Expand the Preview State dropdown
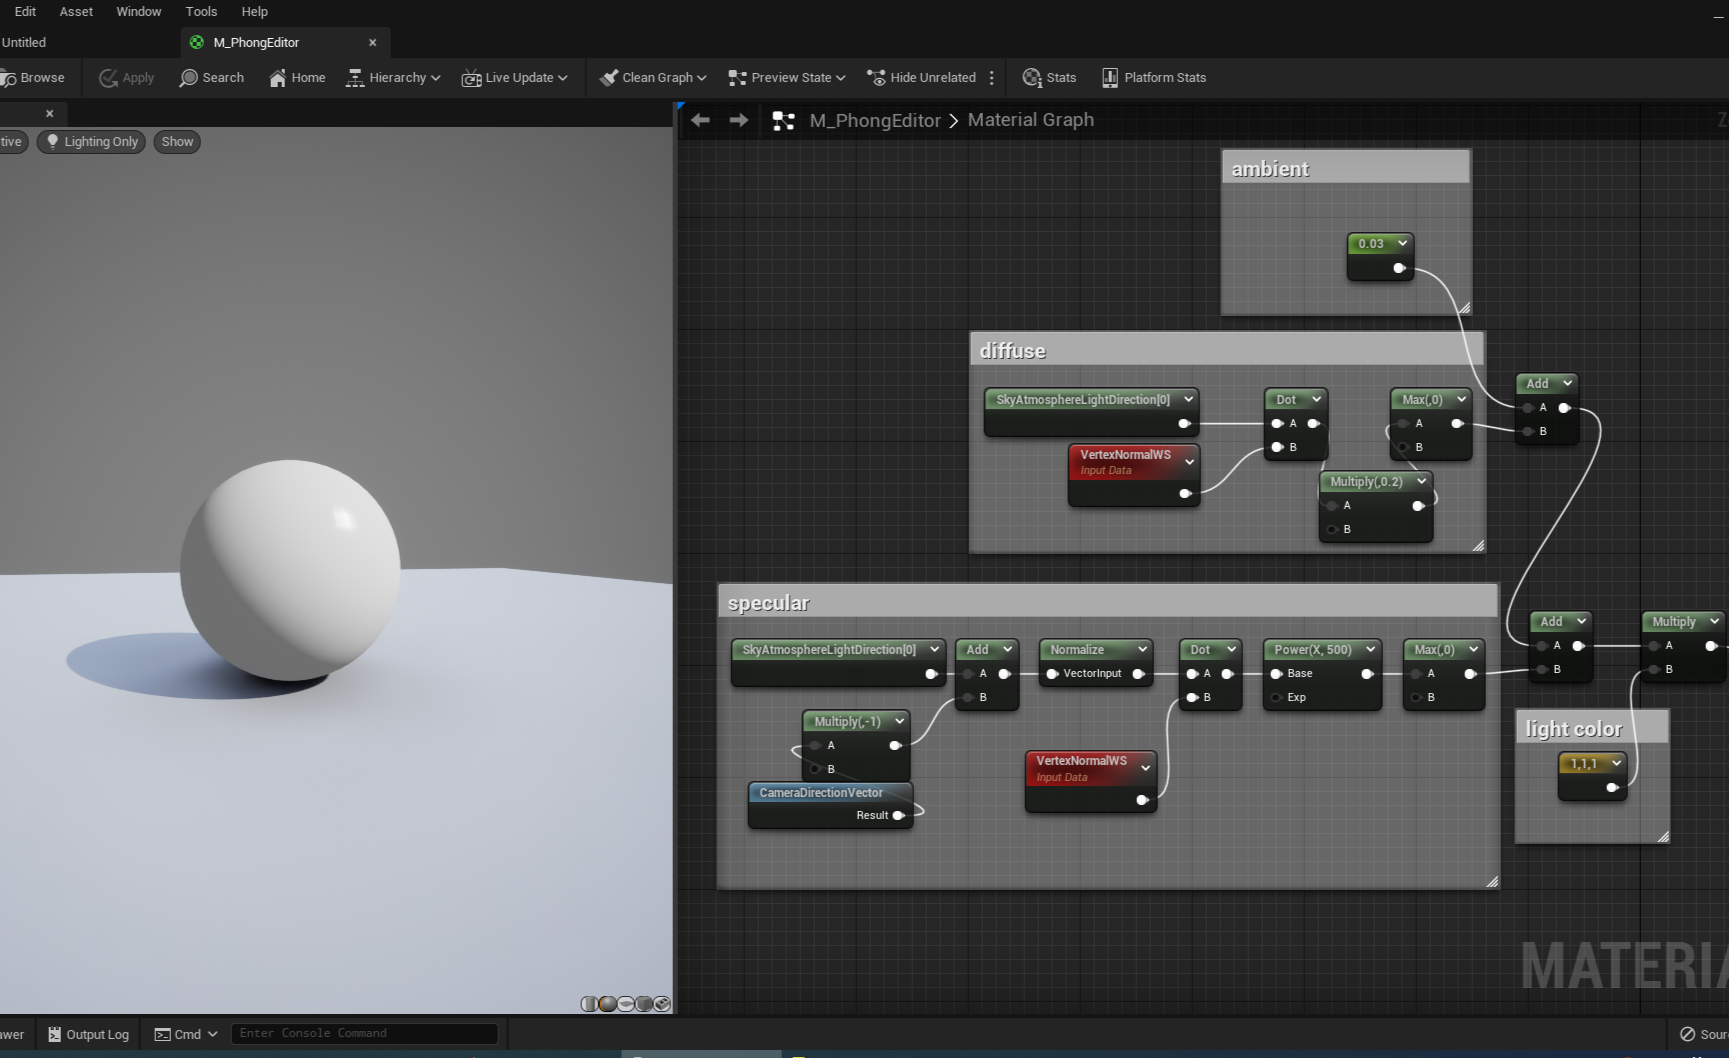1729x1058 pixels. [x=786, y=77]
